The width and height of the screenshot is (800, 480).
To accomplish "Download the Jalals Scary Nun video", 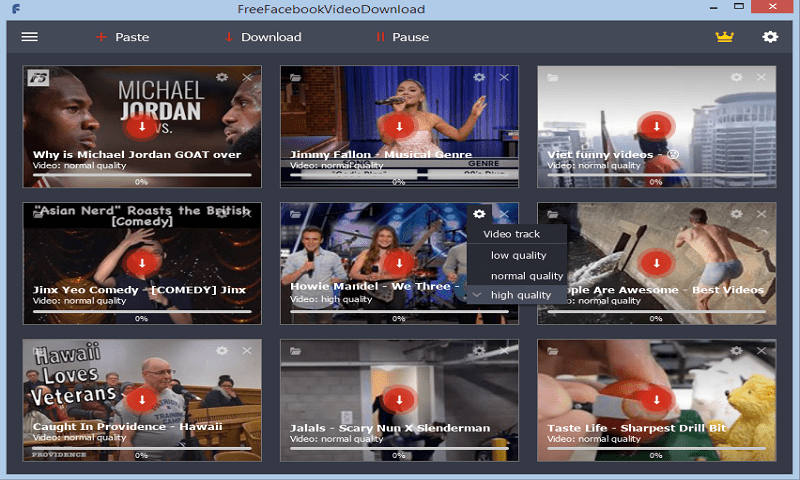I will 399,399.
